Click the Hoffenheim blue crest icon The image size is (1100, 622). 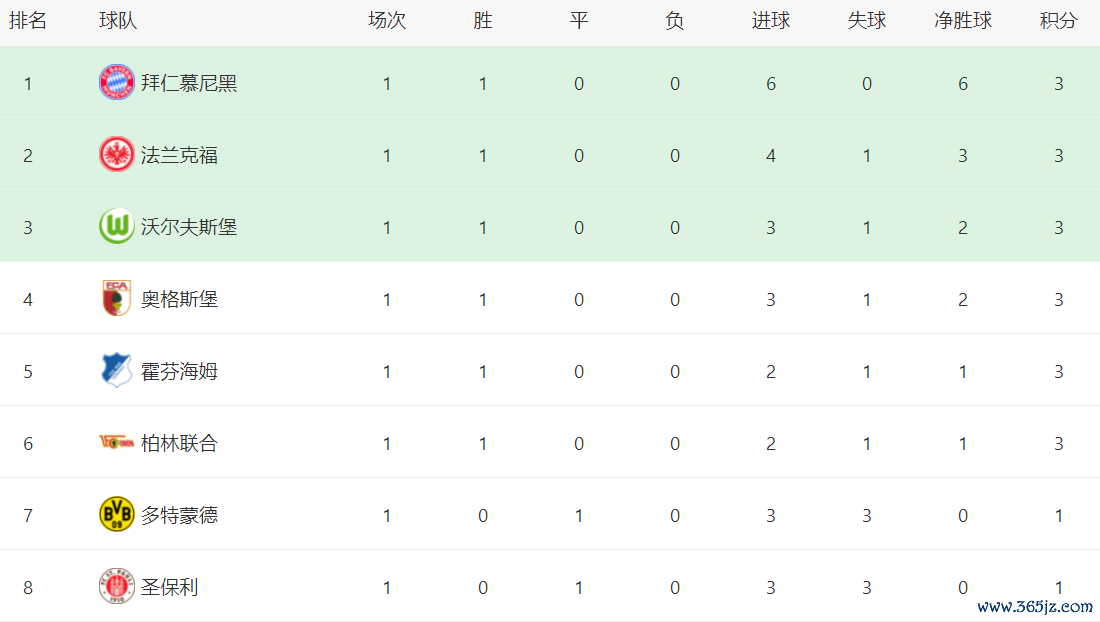point(116,370)
